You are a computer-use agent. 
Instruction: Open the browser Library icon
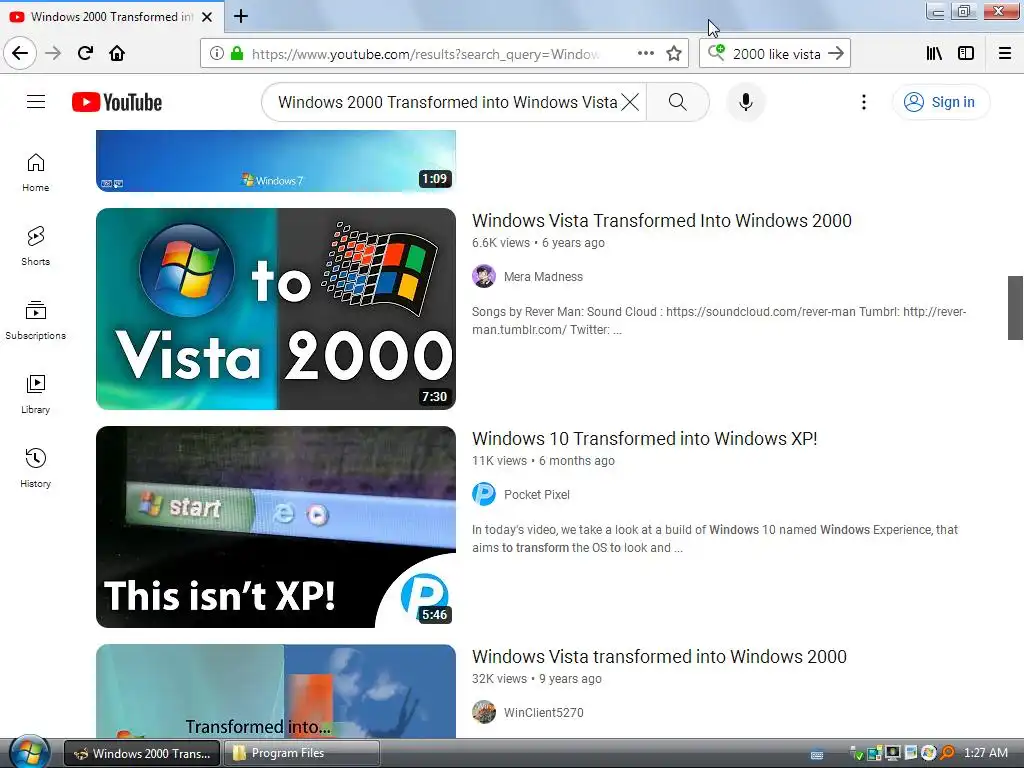[934, 54]
